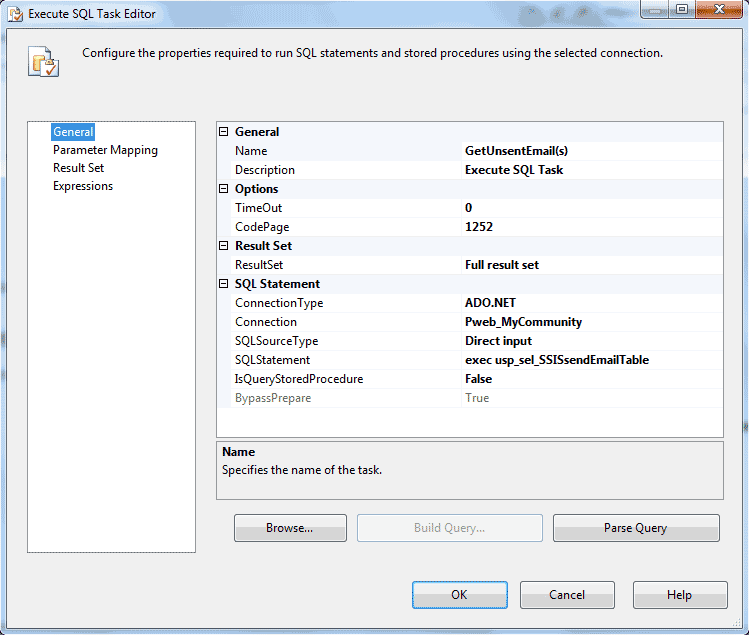This screenshot has width=749, height=635.
Task: Click the Cancel button
Action: [x=567, y=595]
